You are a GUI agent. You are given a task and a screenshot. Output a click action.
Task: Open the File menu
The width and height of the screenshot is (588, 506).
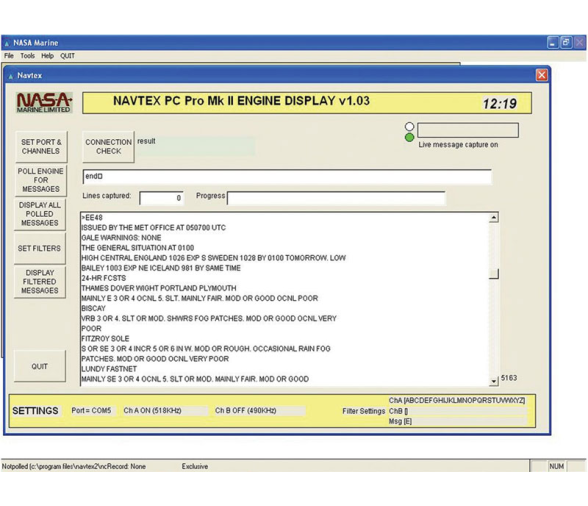click(9, 56)
